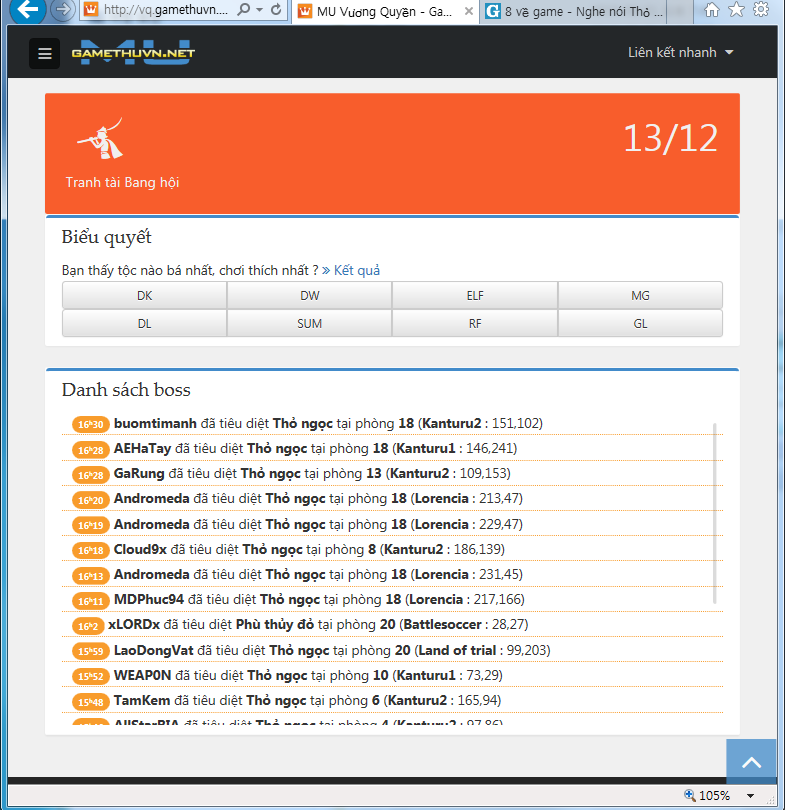Click the scroll-to-top arrow button
The image size is (785, 810).
(751, 763)
